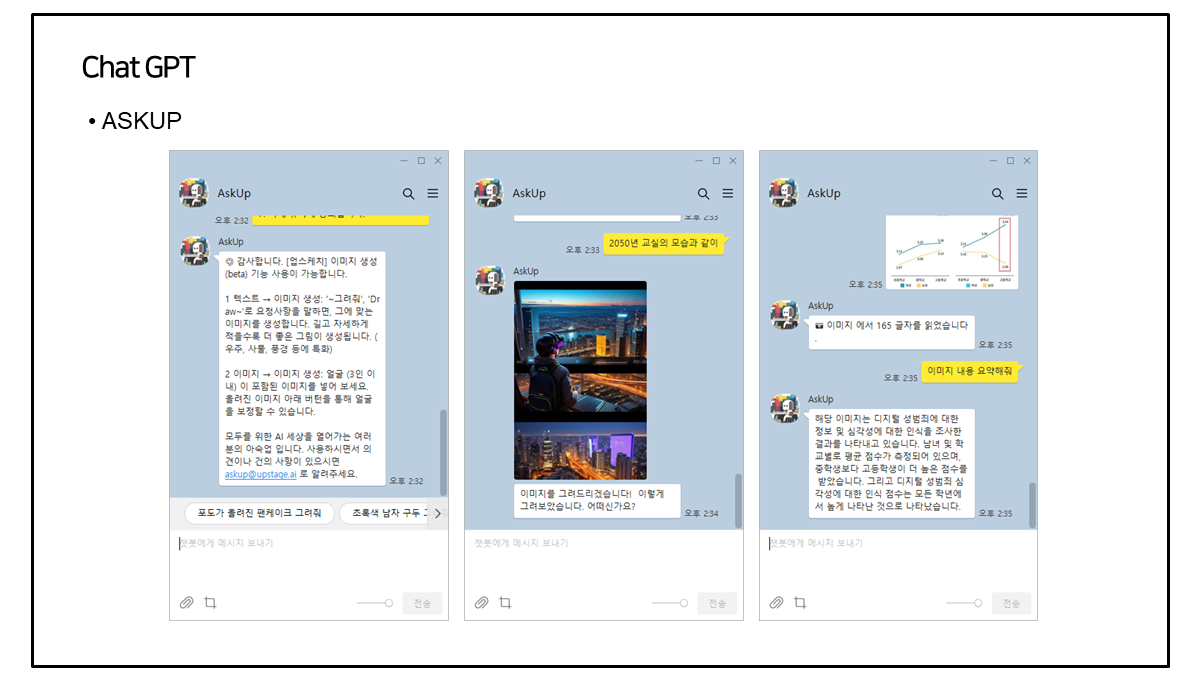Screen dimensions: 1200x675
Task: Click the right window chat scrollbar
Action: [1033, 505]
